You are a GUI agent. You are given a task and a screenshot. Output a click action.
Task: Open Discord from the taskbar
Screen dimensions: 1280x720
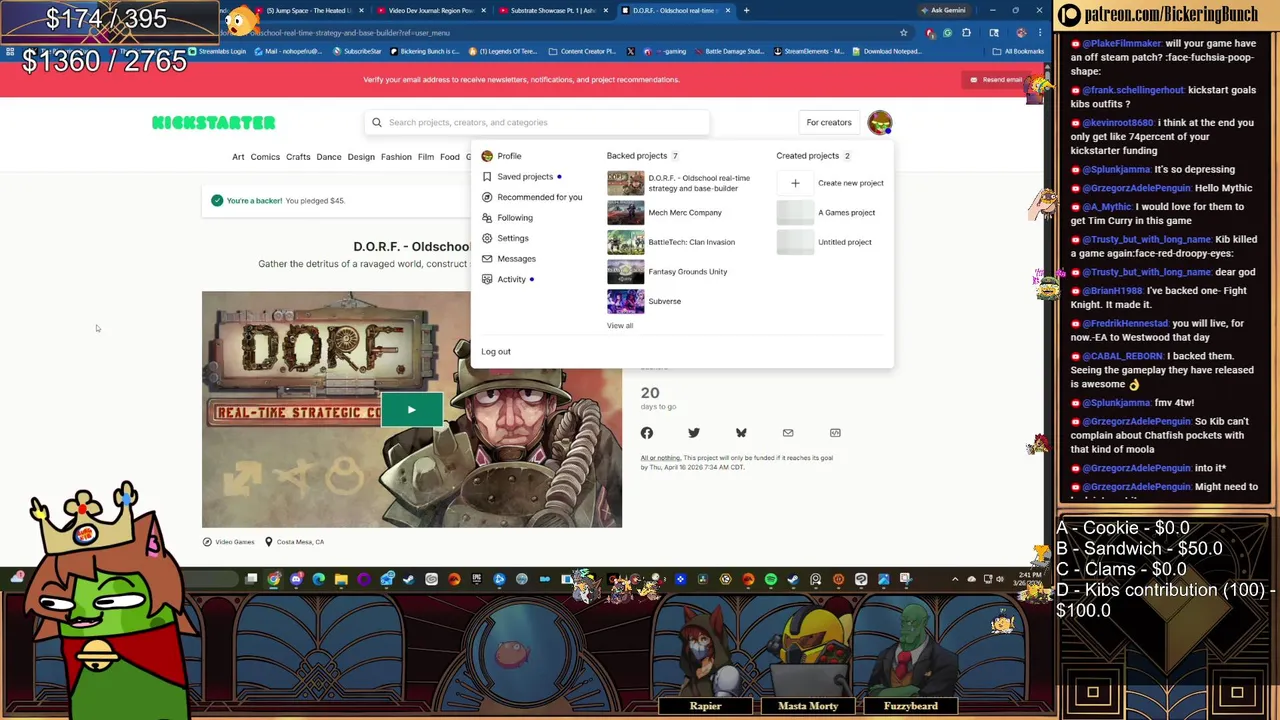point(296,579)
